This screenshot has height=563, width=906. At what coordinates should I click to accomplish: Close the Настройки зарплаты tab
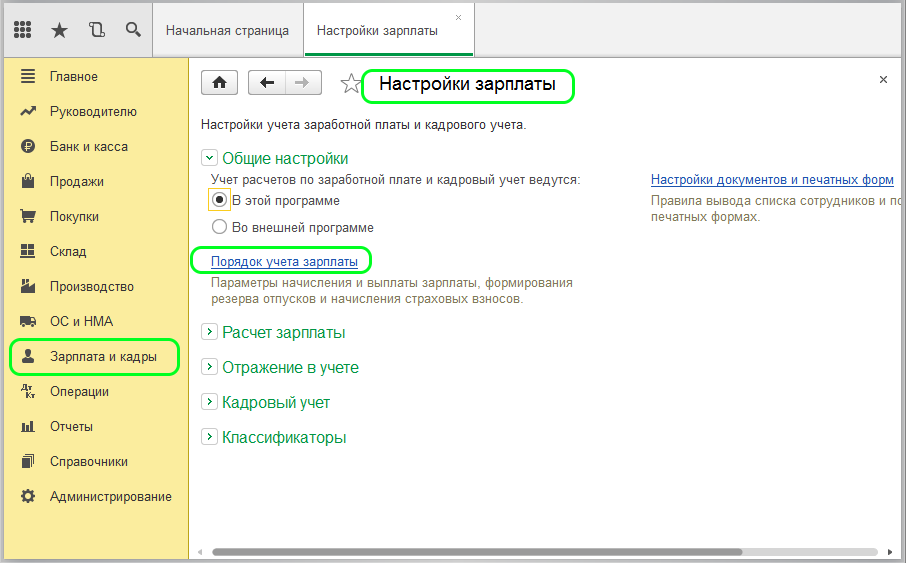[x=458, y=18]
